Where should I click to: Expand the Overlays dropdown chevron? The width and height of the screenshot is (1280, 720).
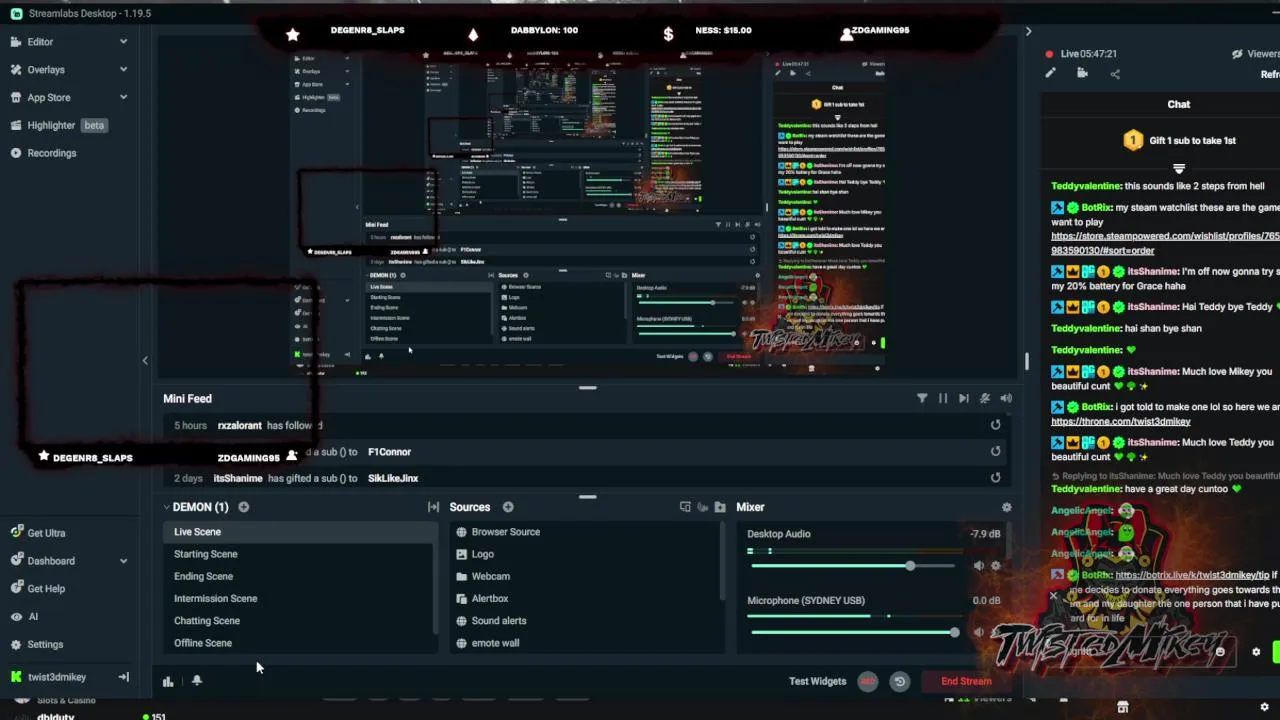pyautogui.click(x=123, y=70)
